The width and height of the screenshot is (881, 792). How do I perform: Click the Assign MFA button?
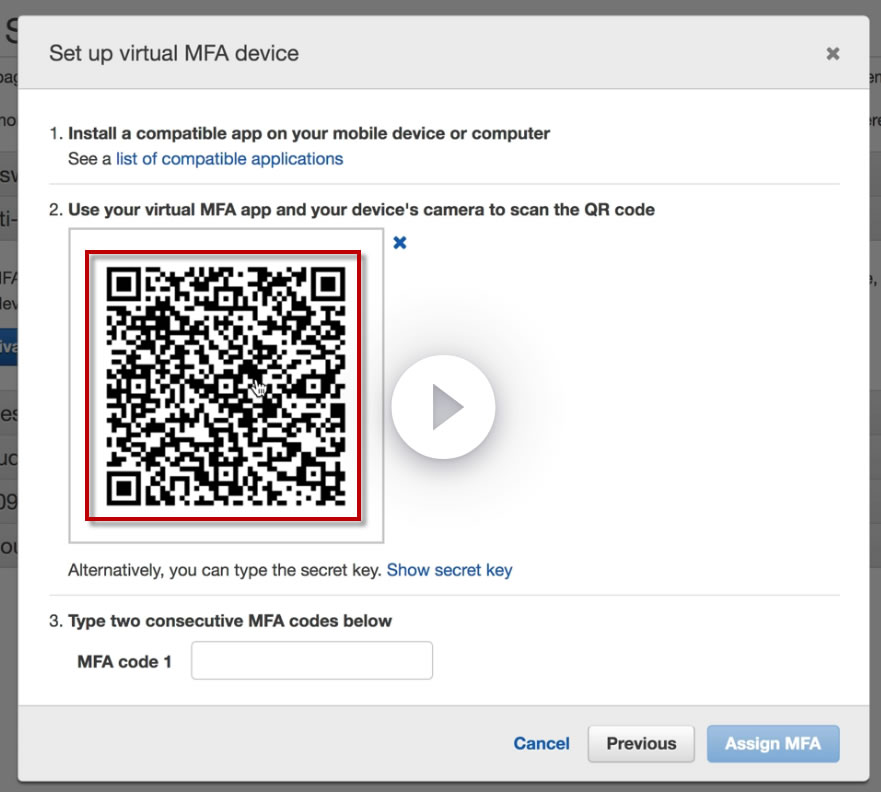point(772,743)
